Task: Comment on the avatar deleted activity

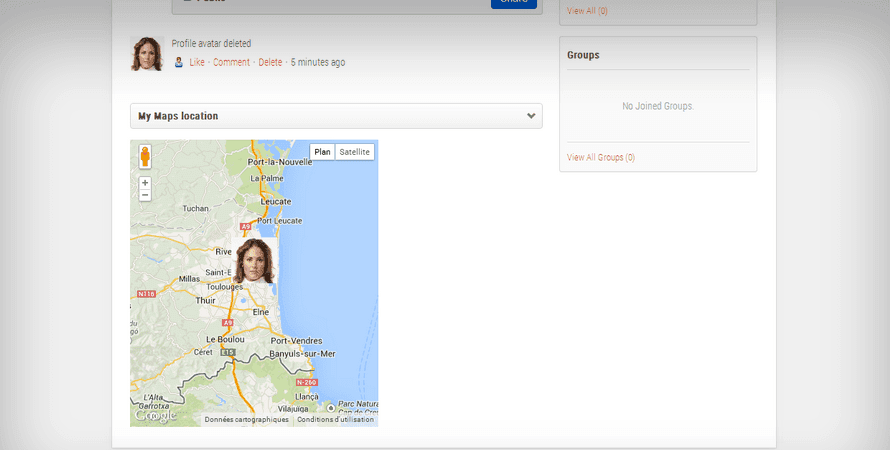Action: point(231,62)
